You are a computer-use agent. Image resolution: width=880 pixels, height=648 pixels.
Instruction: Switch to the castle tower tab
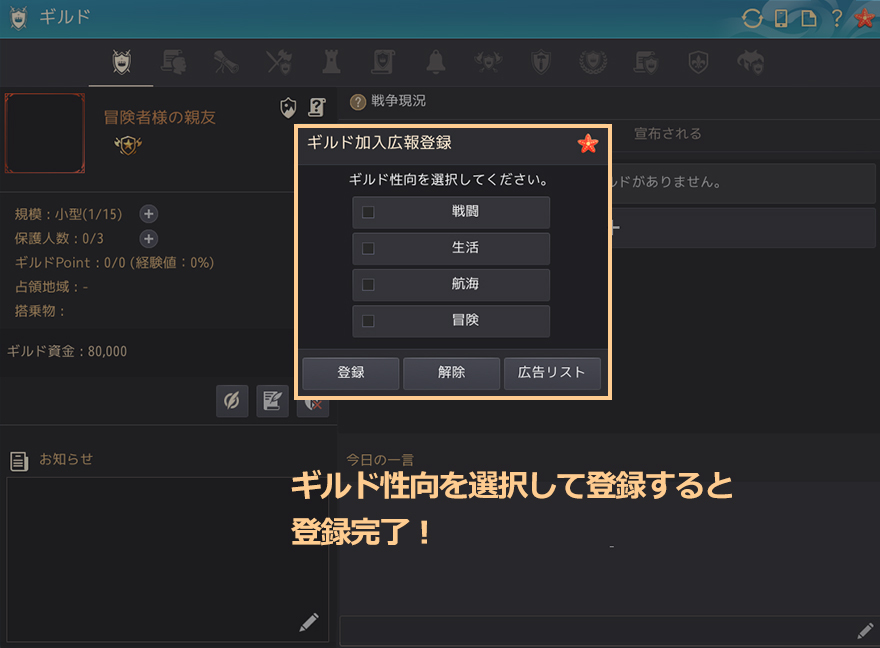click(330, 62)
